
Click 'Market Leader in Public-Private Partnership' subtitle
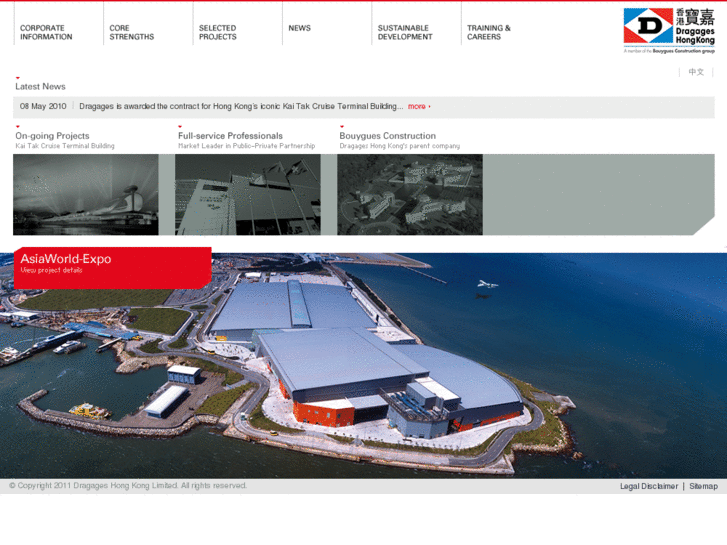pyautogui.click(x=247, y=146)
